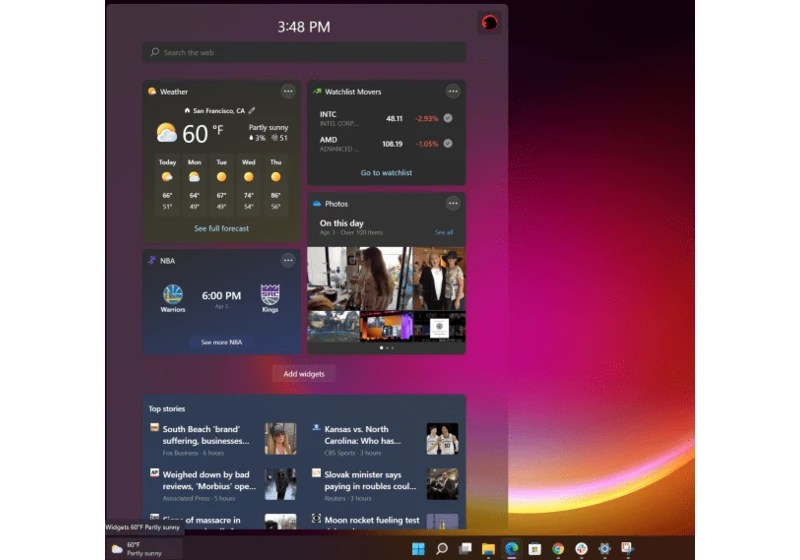Click Go to watchlist link
Image resolution: width=800 pixels, height=560 pixels.
pos(386,173)
